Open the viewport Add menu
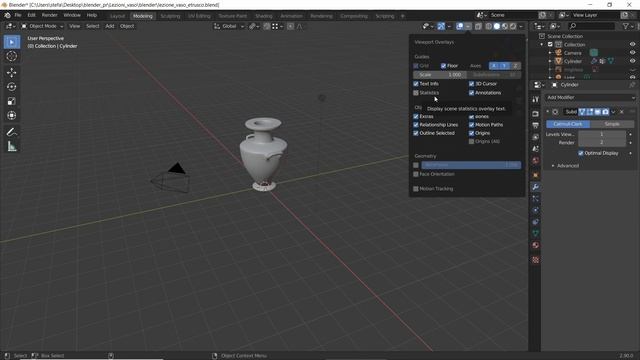The image size is (640, 360). coord(110,27)
